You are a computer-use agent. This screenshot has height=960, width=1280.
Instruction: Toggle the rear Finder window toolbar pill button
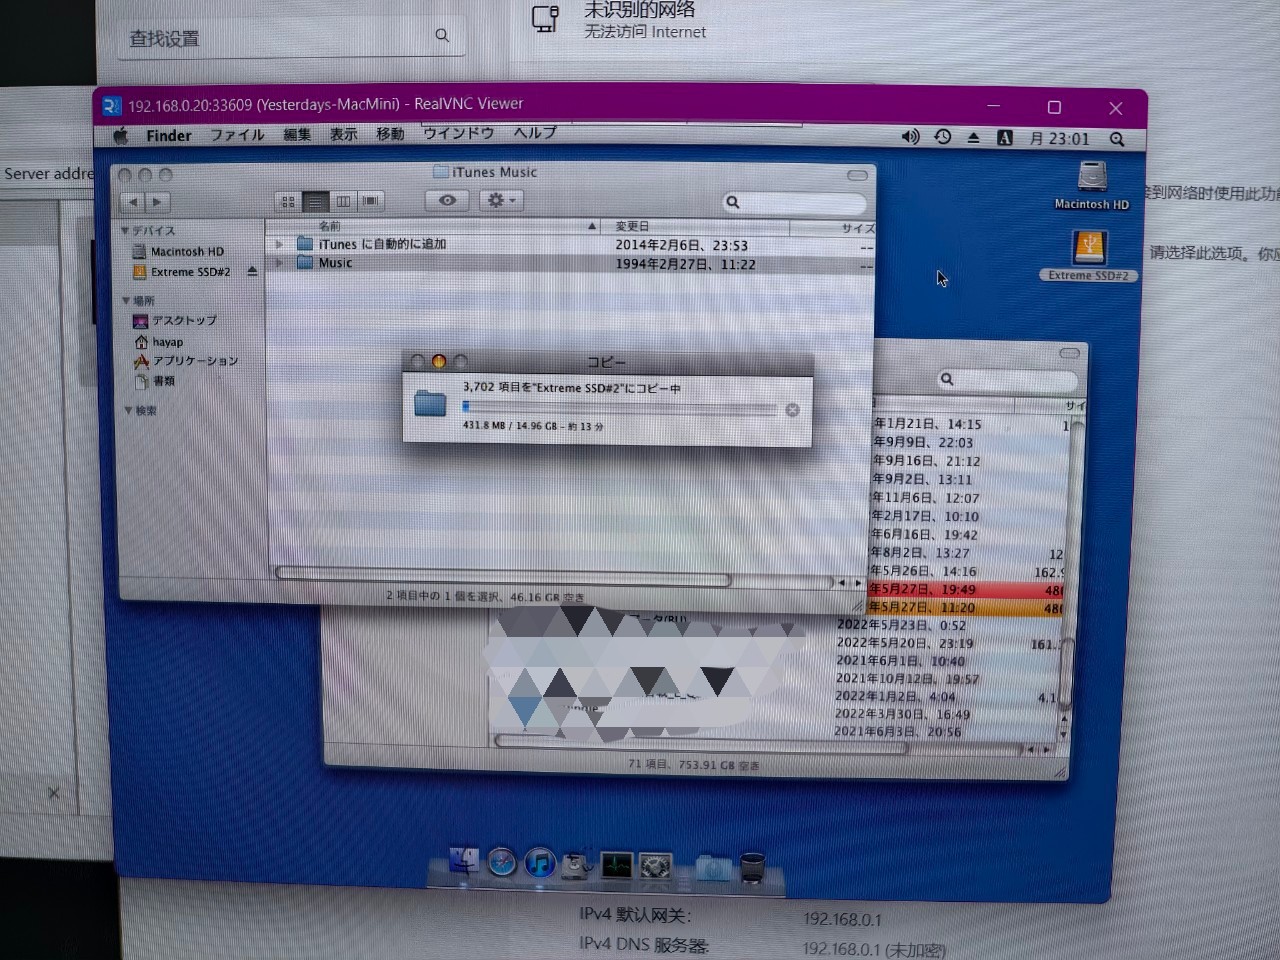(1069, 353)
